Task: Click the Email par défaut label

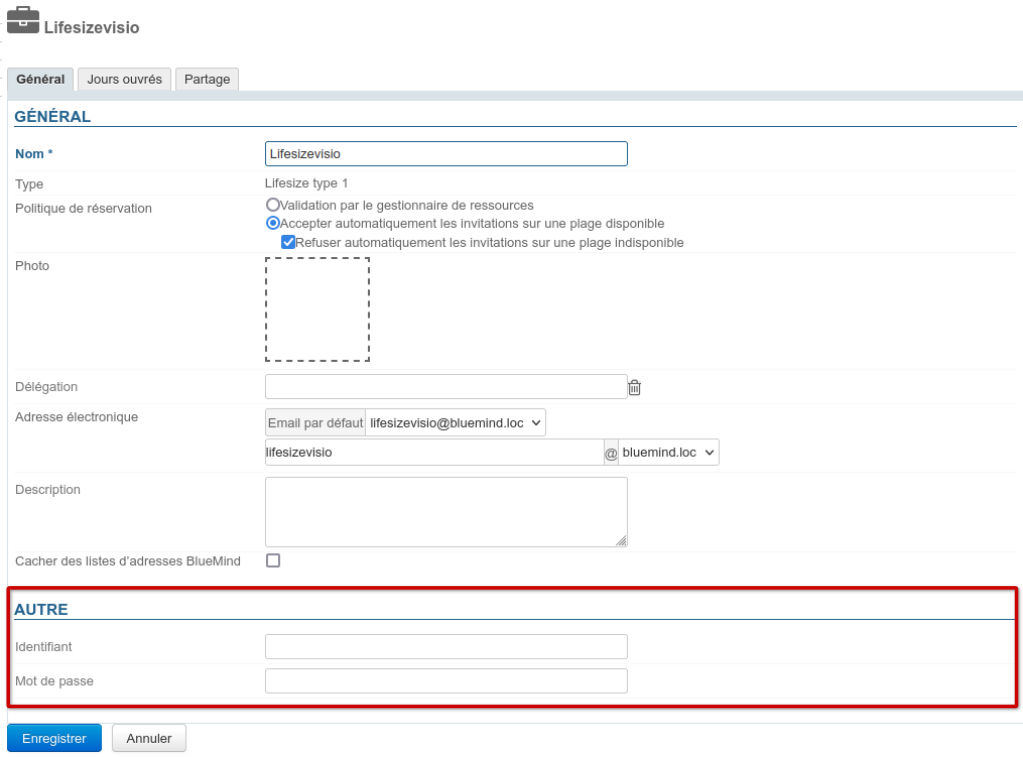Action: point(315,423)
